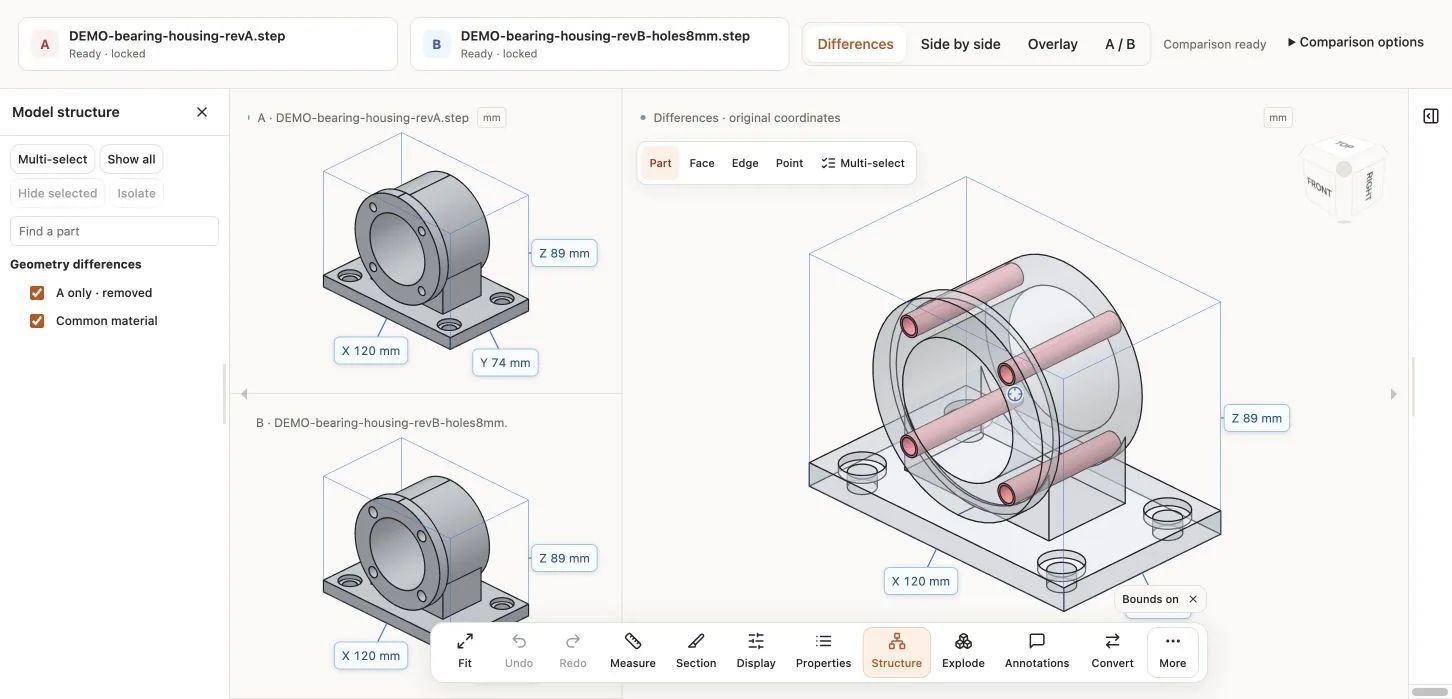This screenshot has height=699, width=1452.
Task: Switch to Point selection mode
Action: tap(789, 163)
